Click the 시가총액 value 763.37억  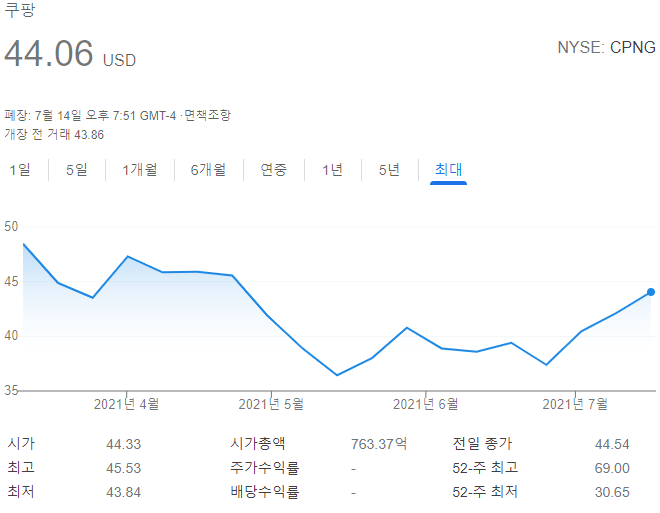pyautogui.click(x=379, y=444)
